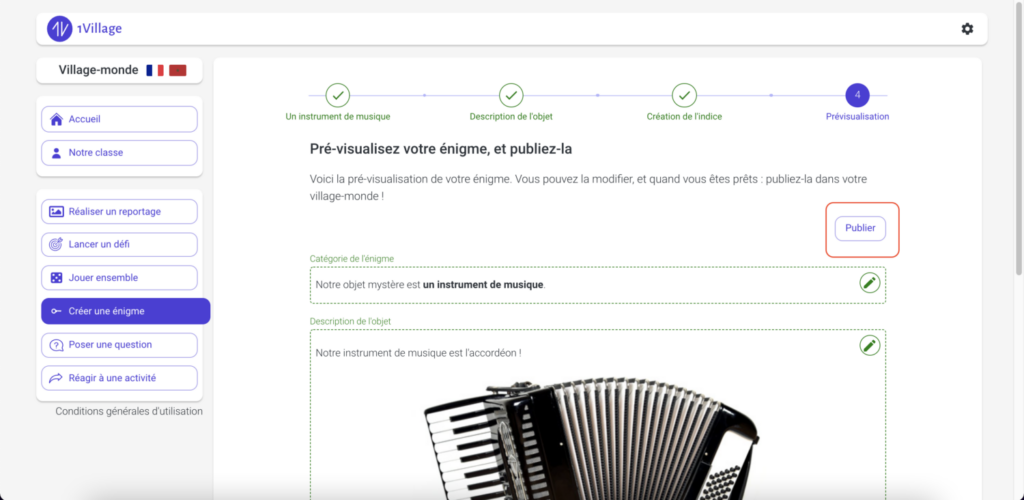Click the picture icon beside Réaliser un reportage
1024x500 pixels.
(56, 211)
